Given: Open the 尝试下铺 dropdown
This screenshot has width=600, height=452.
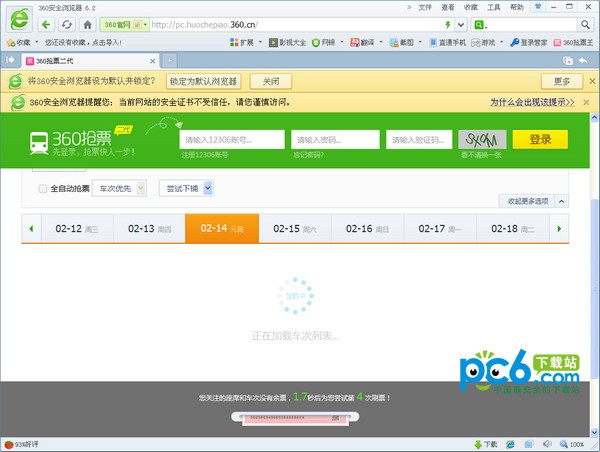Looking at the screenshot, I should tap(186, 188).
